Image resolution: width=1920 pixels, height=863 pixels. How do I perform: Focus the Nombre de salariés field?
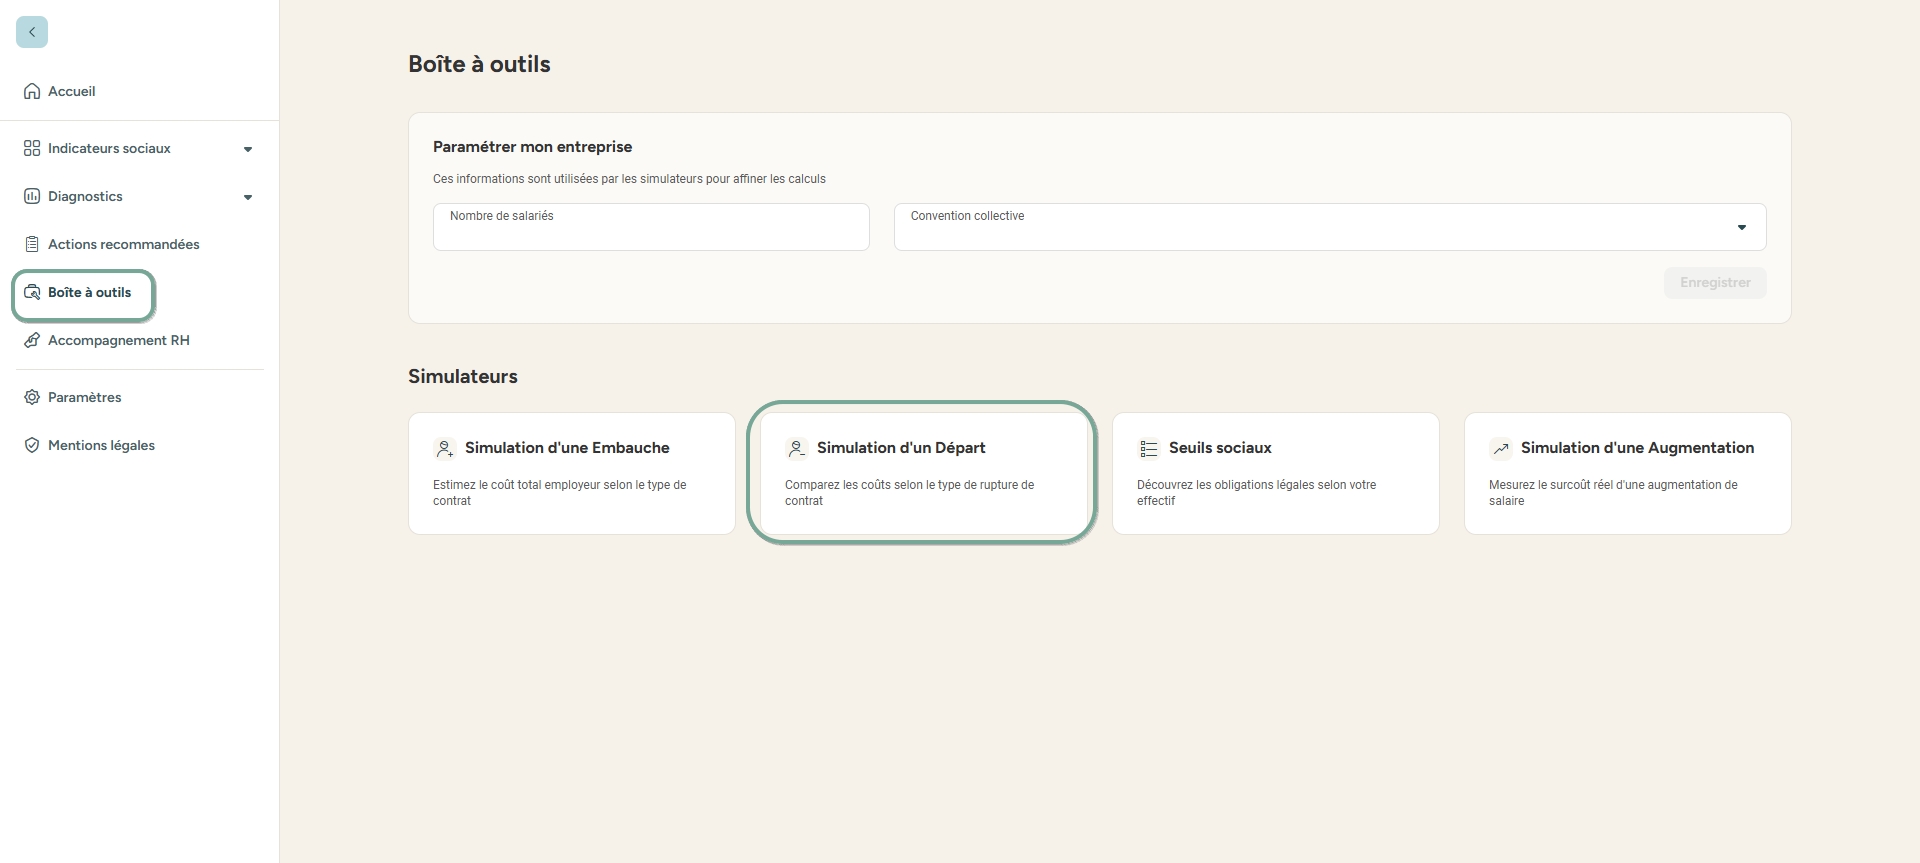tap(651, 228)
